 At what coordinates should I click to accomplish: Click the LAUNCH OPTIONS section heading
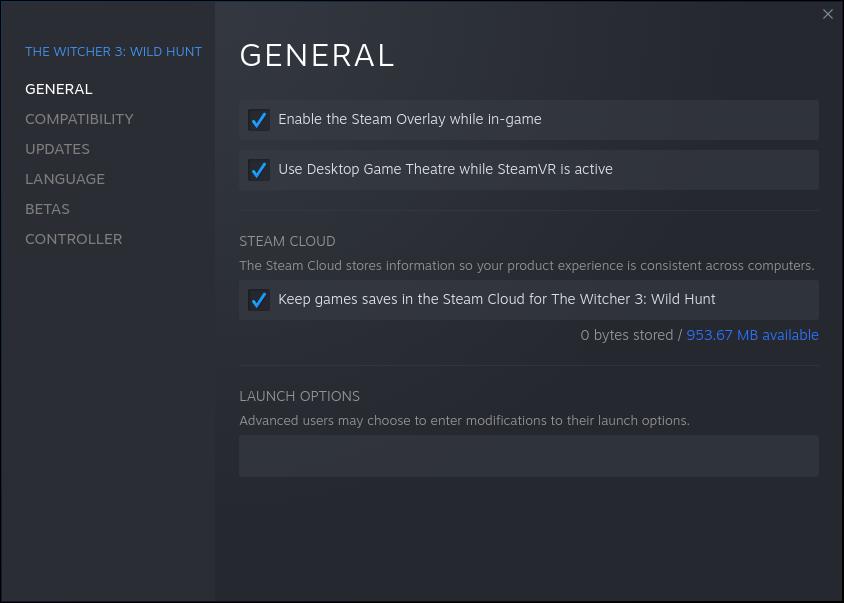(x=300, y=396)
